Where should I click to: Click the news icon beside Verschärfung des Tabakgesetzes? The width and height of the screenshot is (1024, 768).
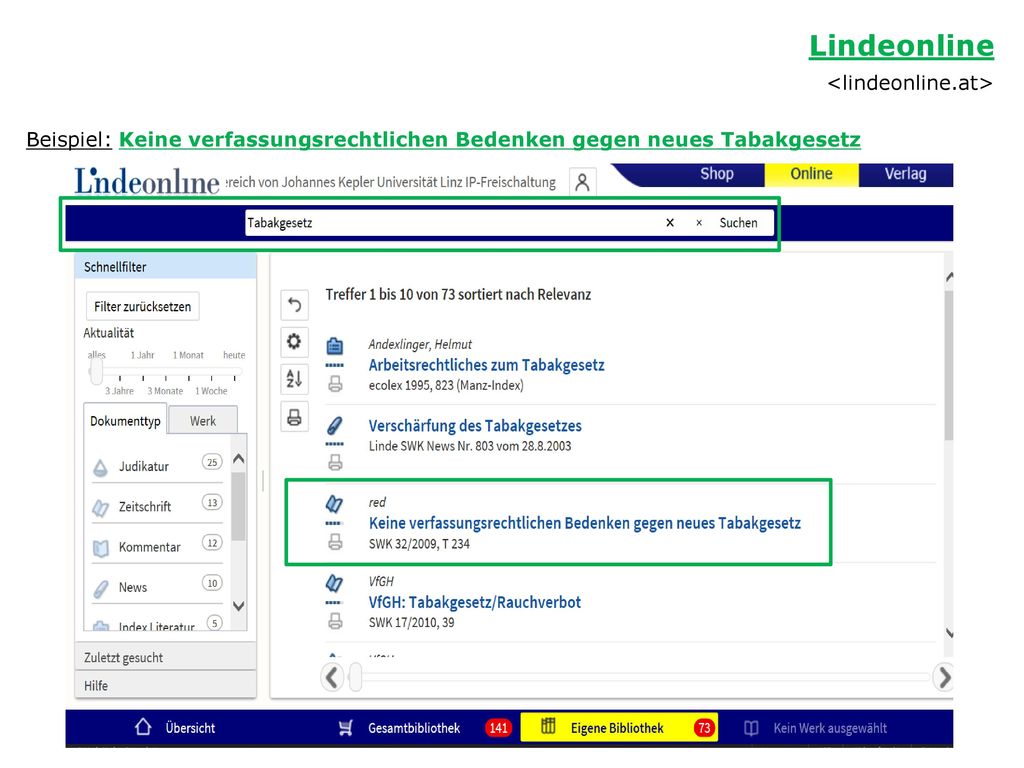[334, 426]
